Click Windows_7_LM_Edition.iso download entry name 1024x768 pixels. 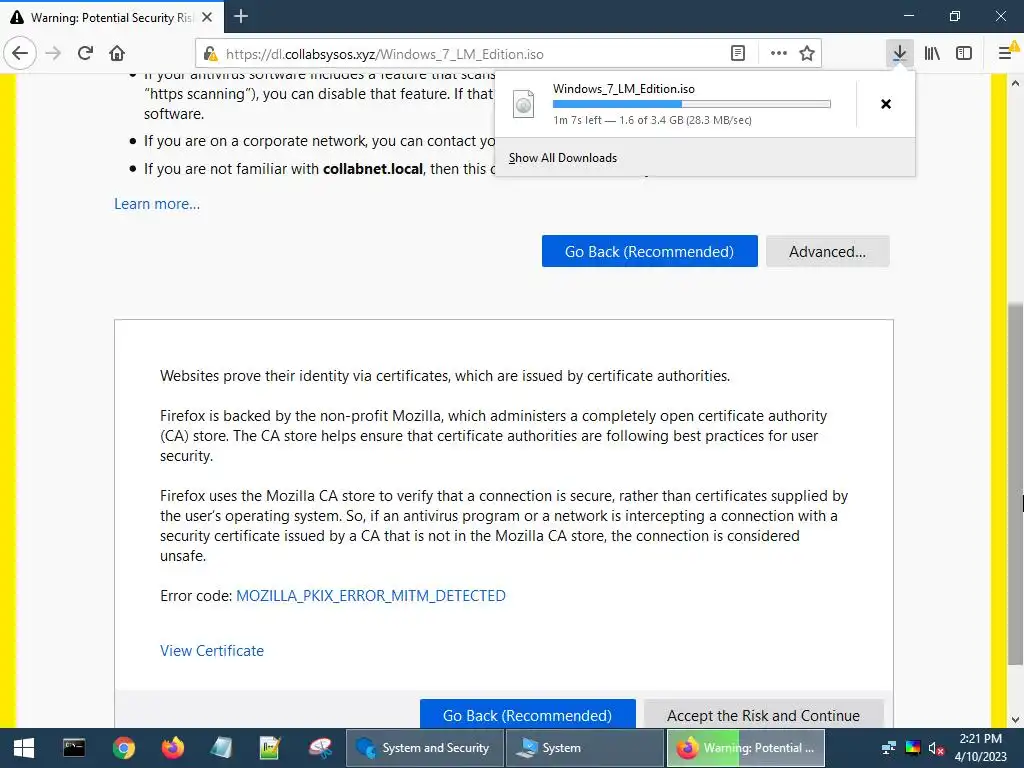pos(624,89)
